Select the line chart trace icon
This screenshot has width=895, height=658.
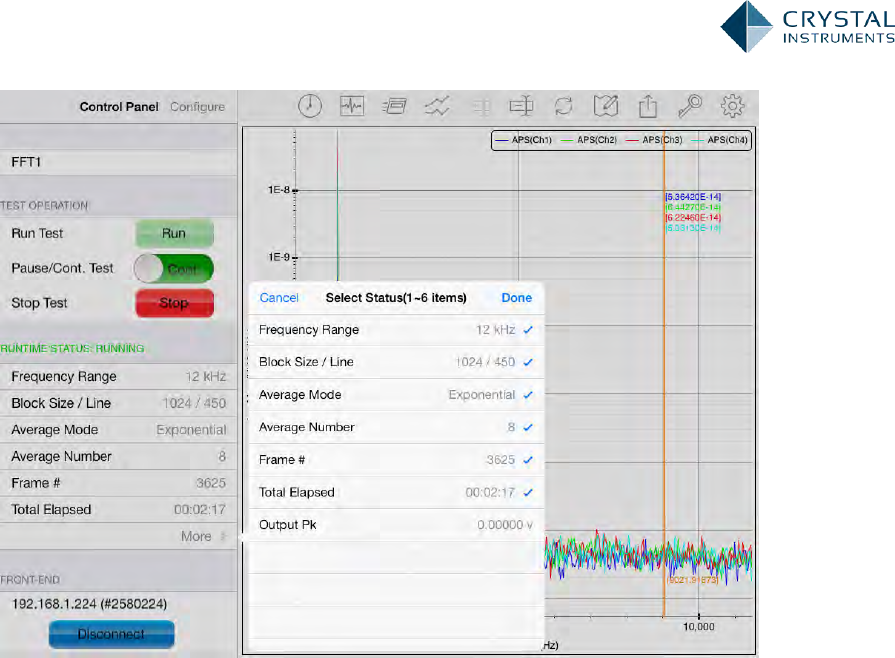(437, 106)
